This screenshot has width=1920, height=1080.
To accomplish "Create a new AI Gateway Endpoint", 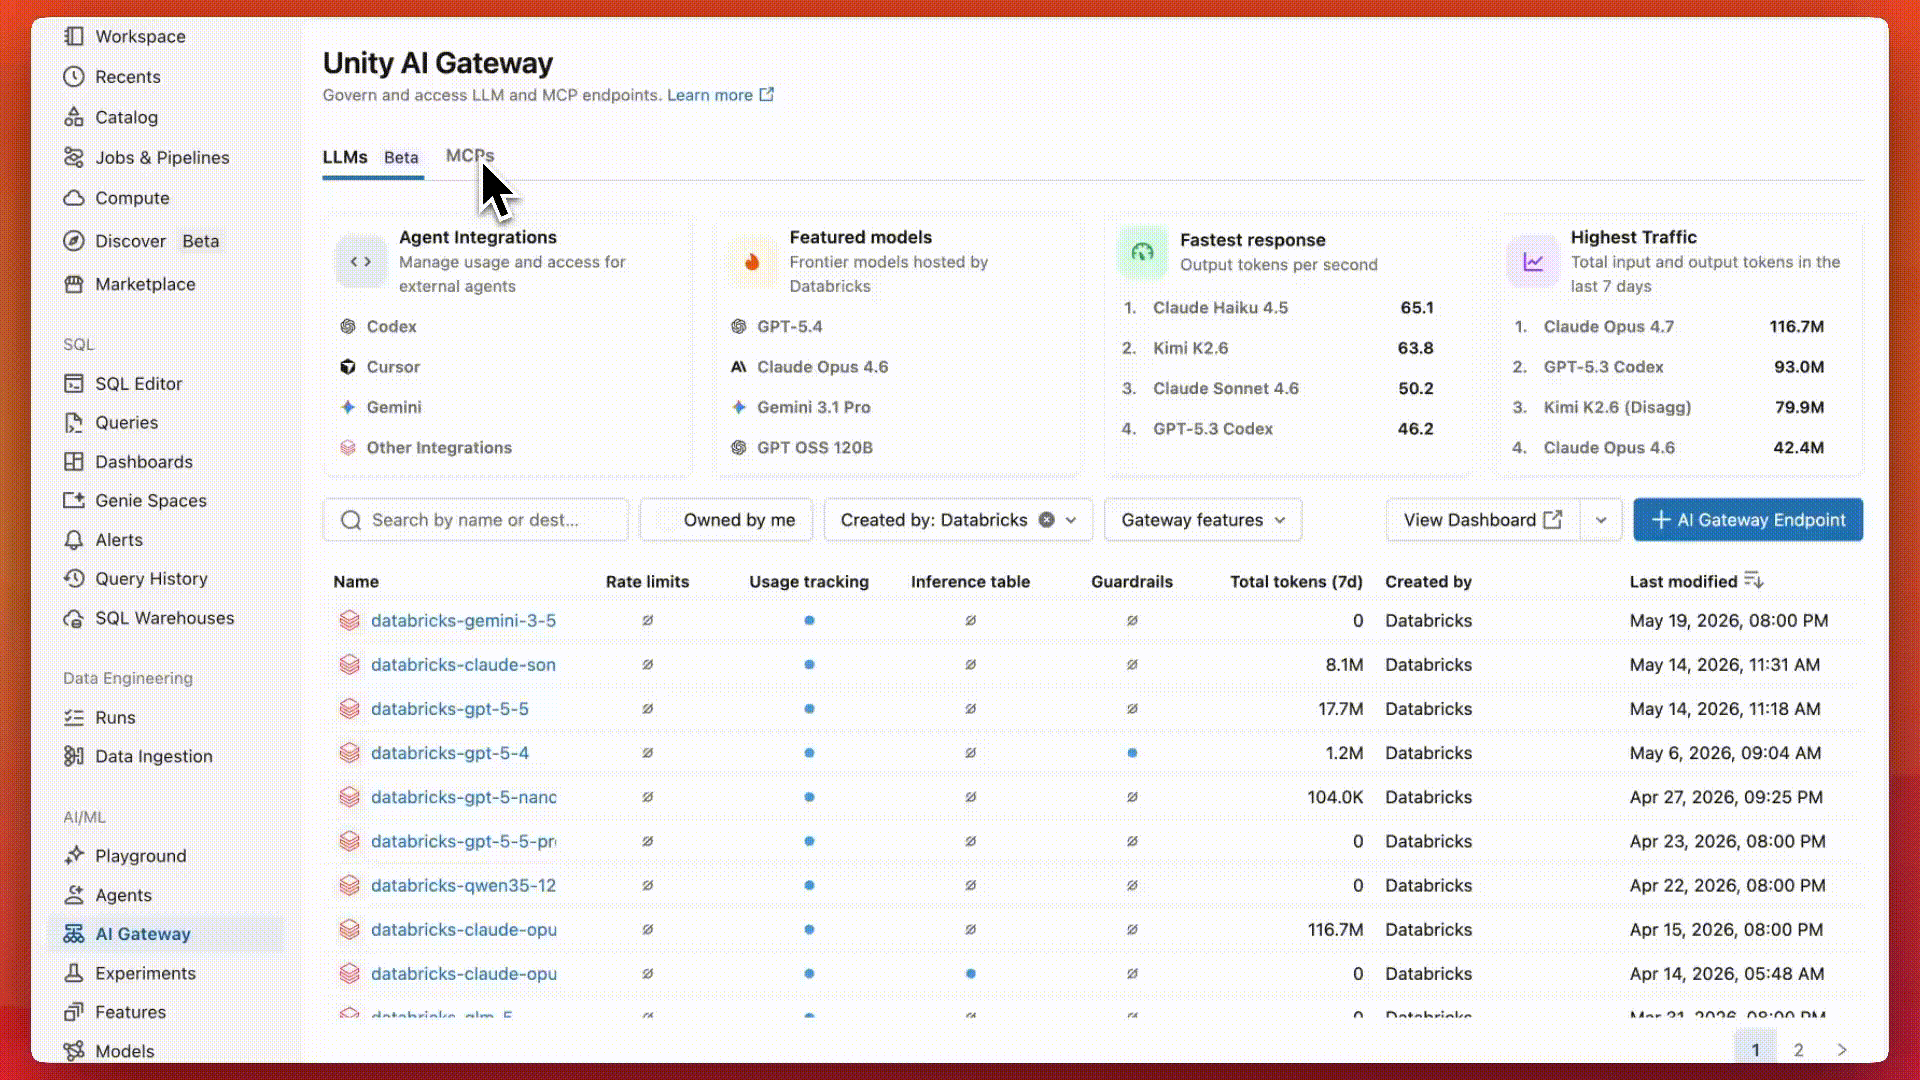I will [1748, 520].
